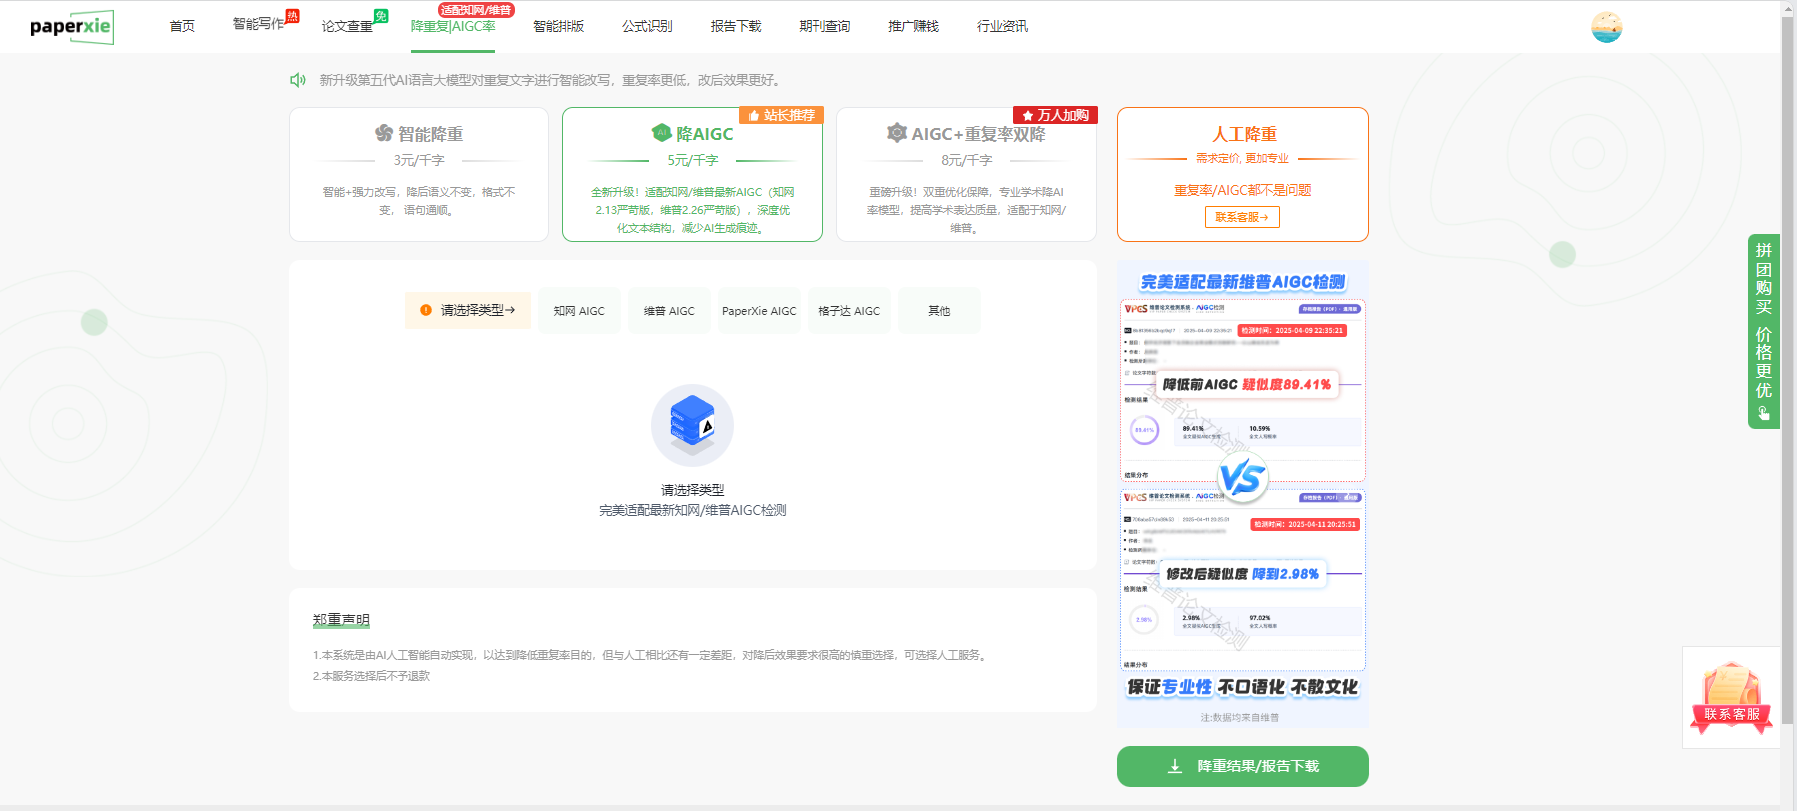Choose the 格子达 AIGC type option

pos(849,311)
